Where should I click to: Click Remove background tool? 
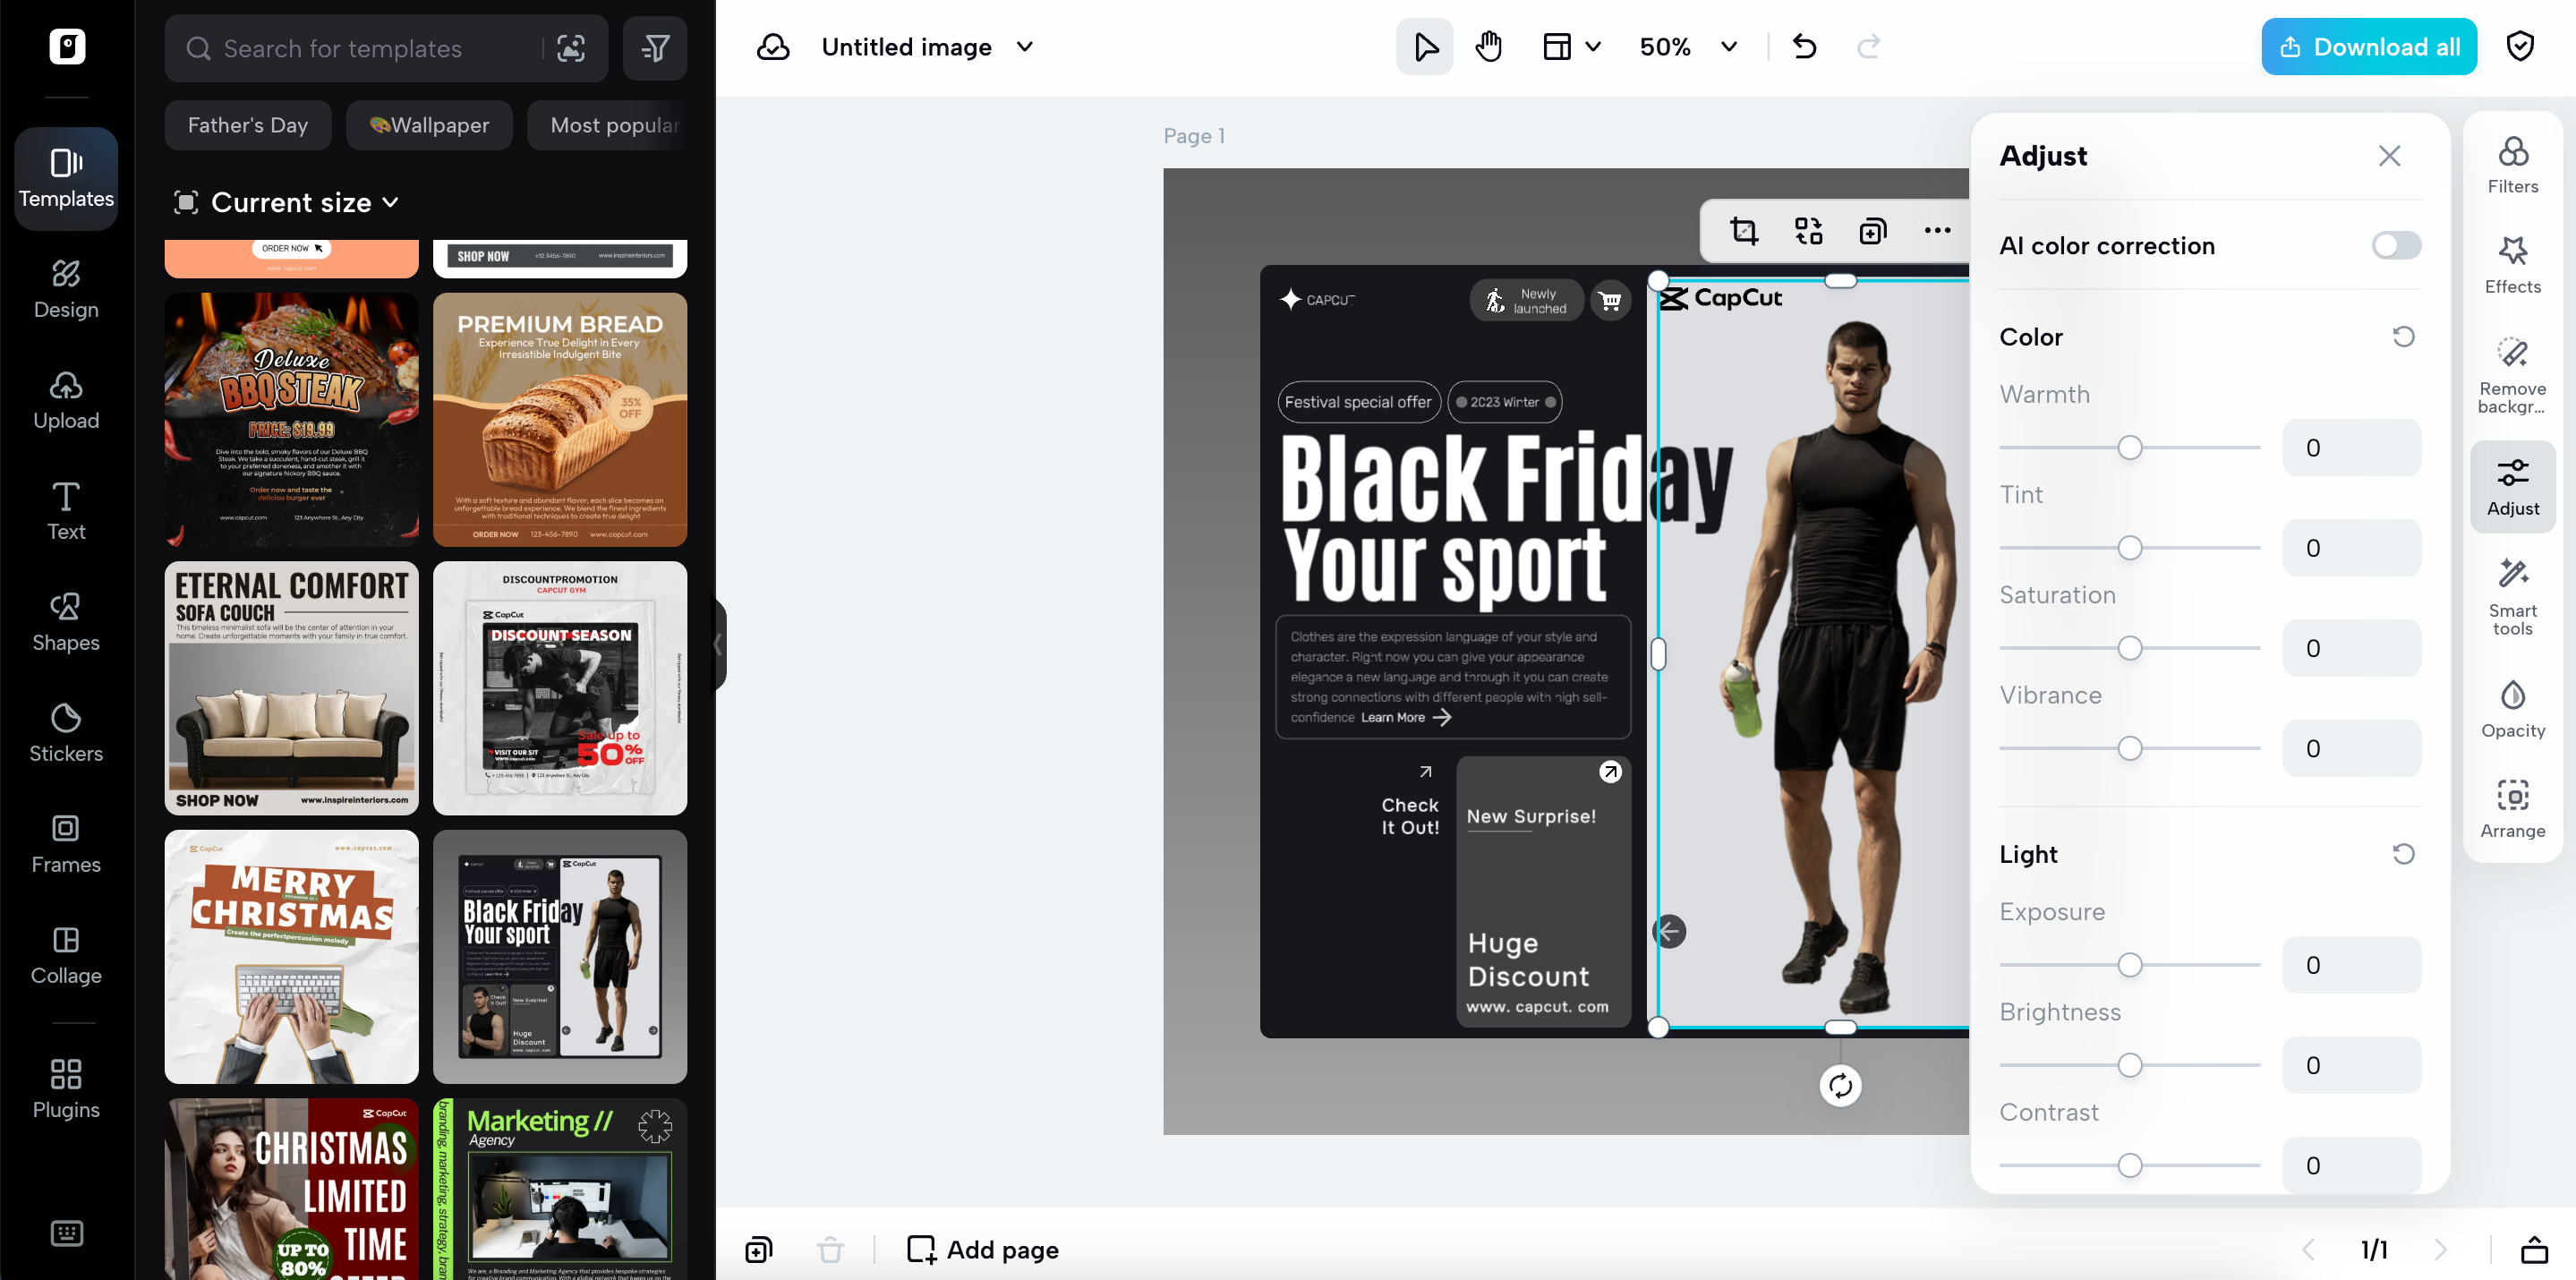coord(2513,375)
